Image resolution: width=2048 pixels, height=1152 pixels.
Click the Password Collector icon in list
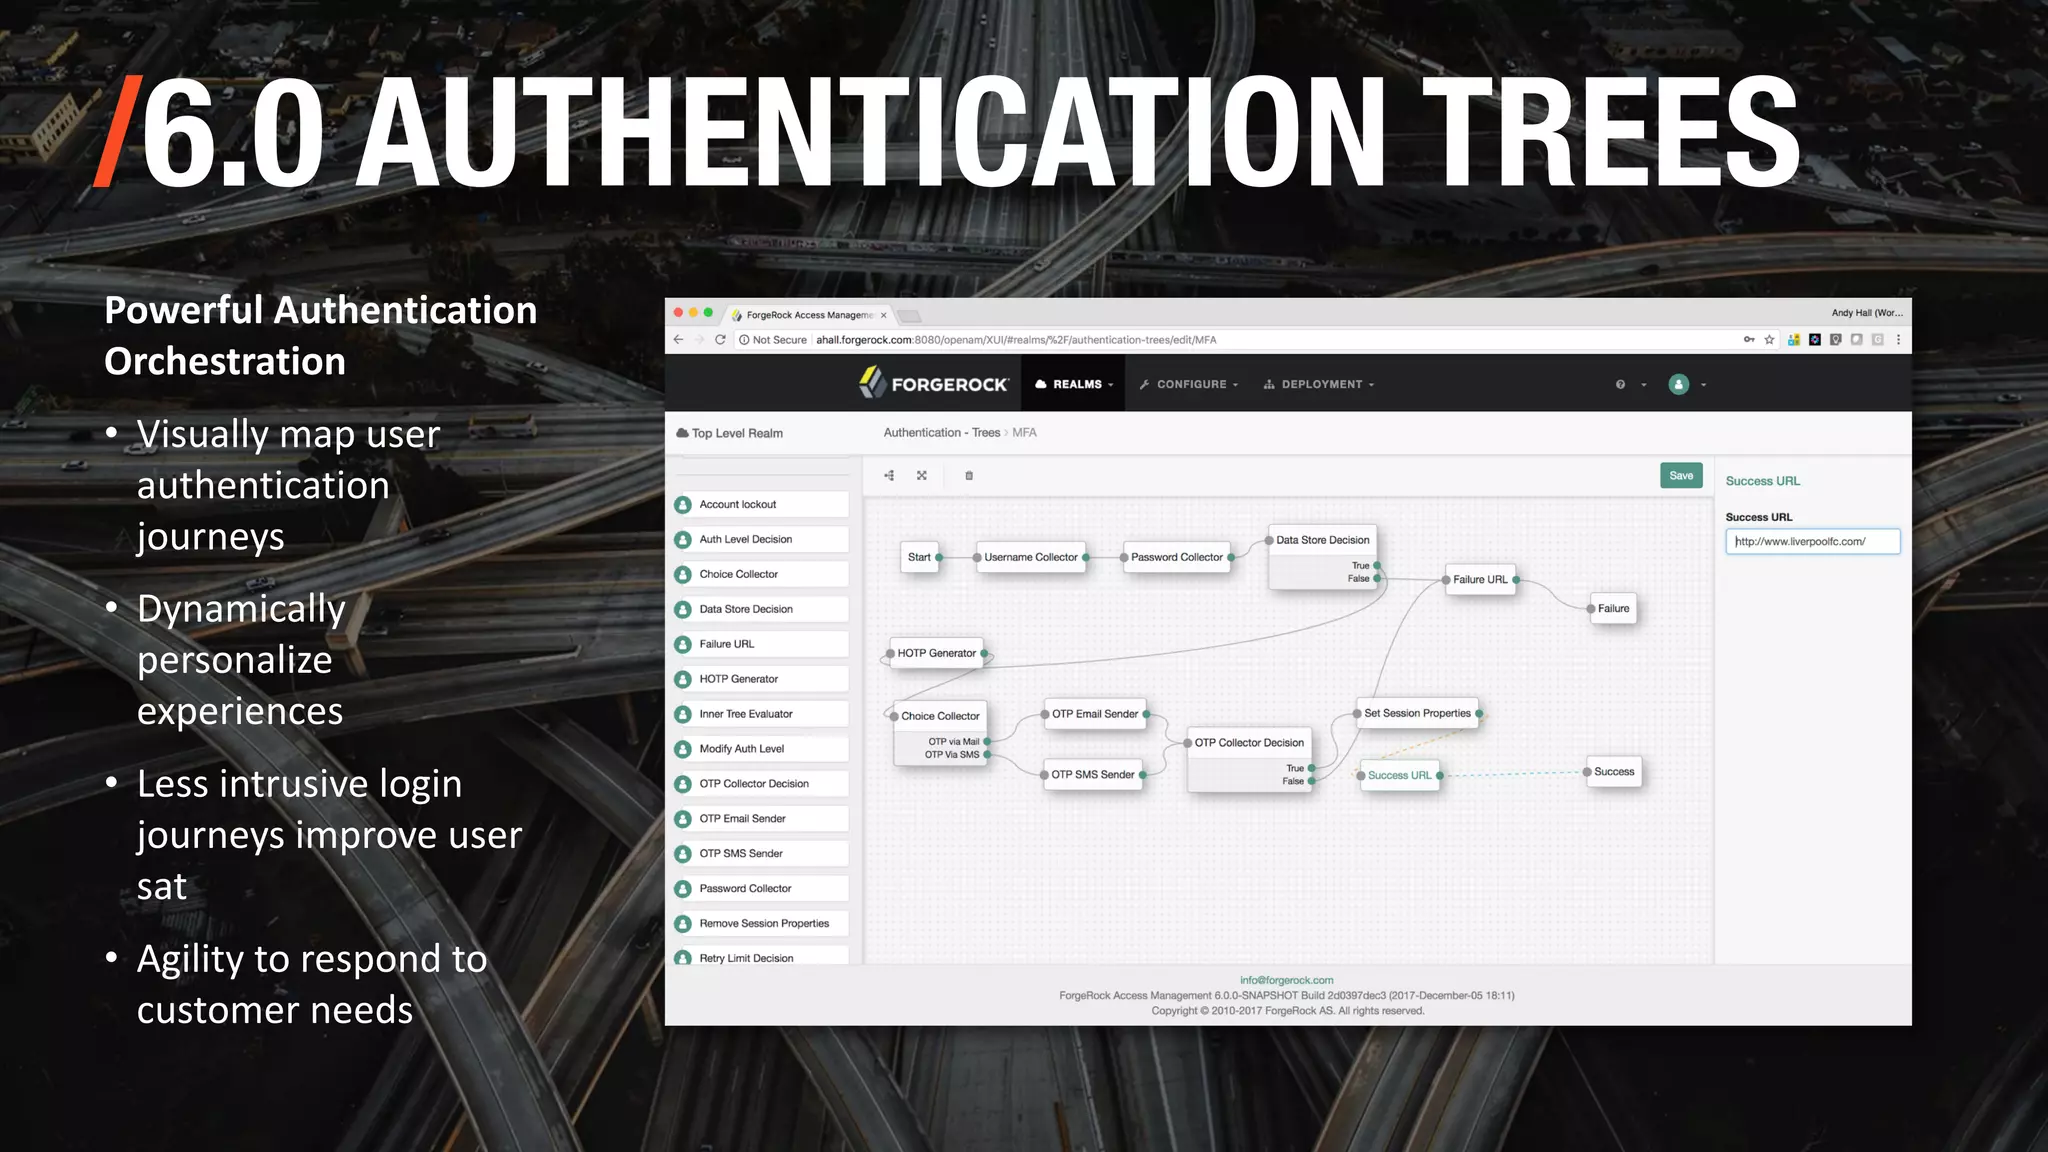click(683, 889)
